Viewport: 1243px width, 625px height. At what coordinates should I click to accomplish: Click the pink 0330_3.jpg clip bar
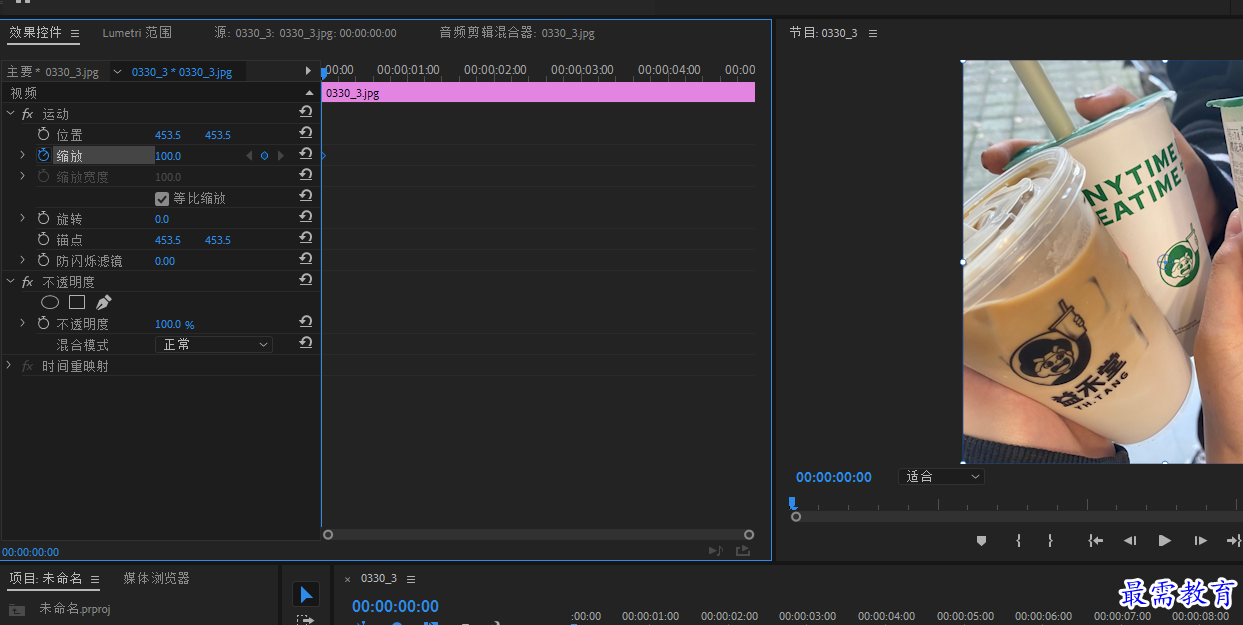click(x=539, y=92)
